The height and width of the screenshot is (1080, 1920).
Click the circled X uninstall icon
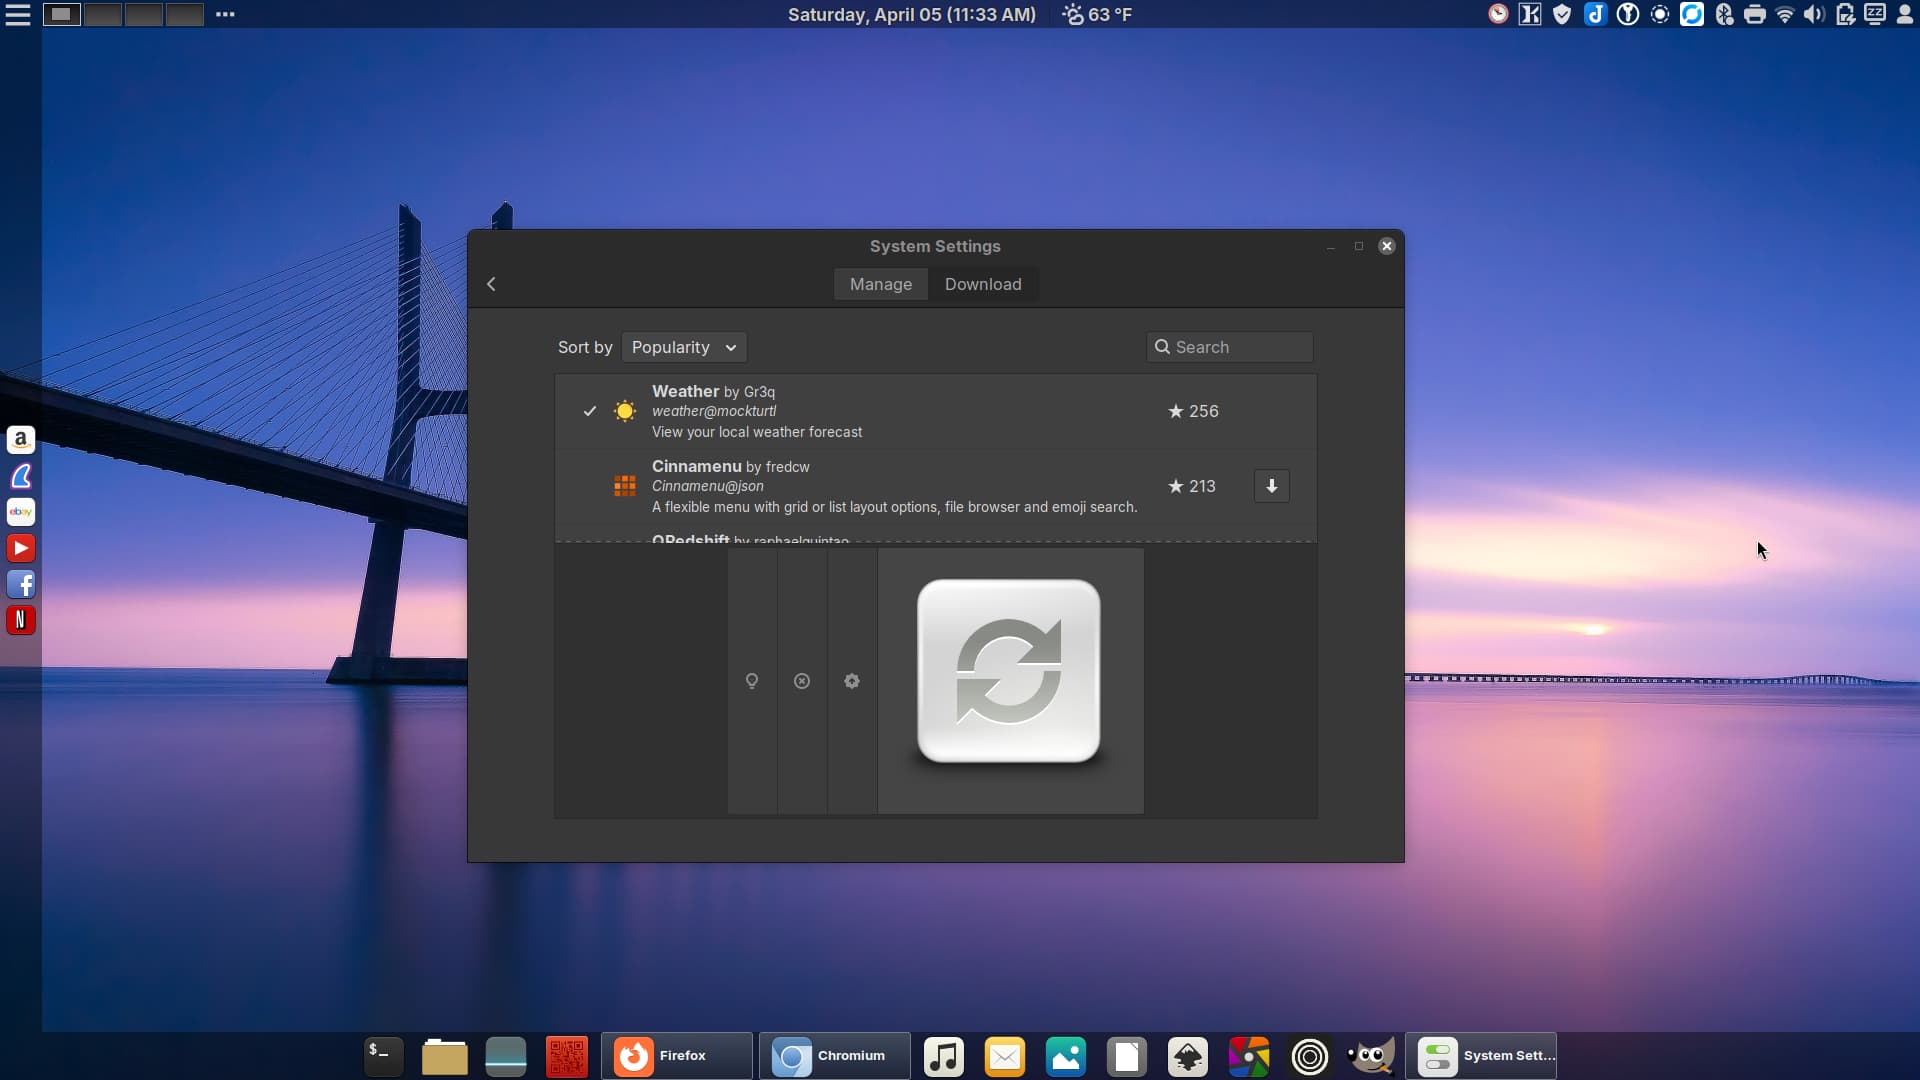pos(802,681)
